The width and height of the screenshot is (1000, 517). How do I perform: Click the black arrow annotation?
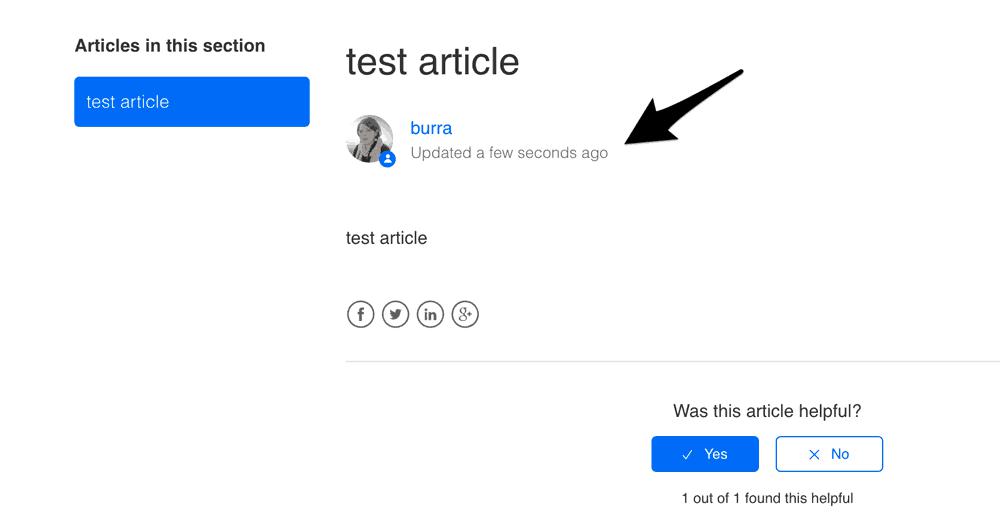tap(683, 107)
